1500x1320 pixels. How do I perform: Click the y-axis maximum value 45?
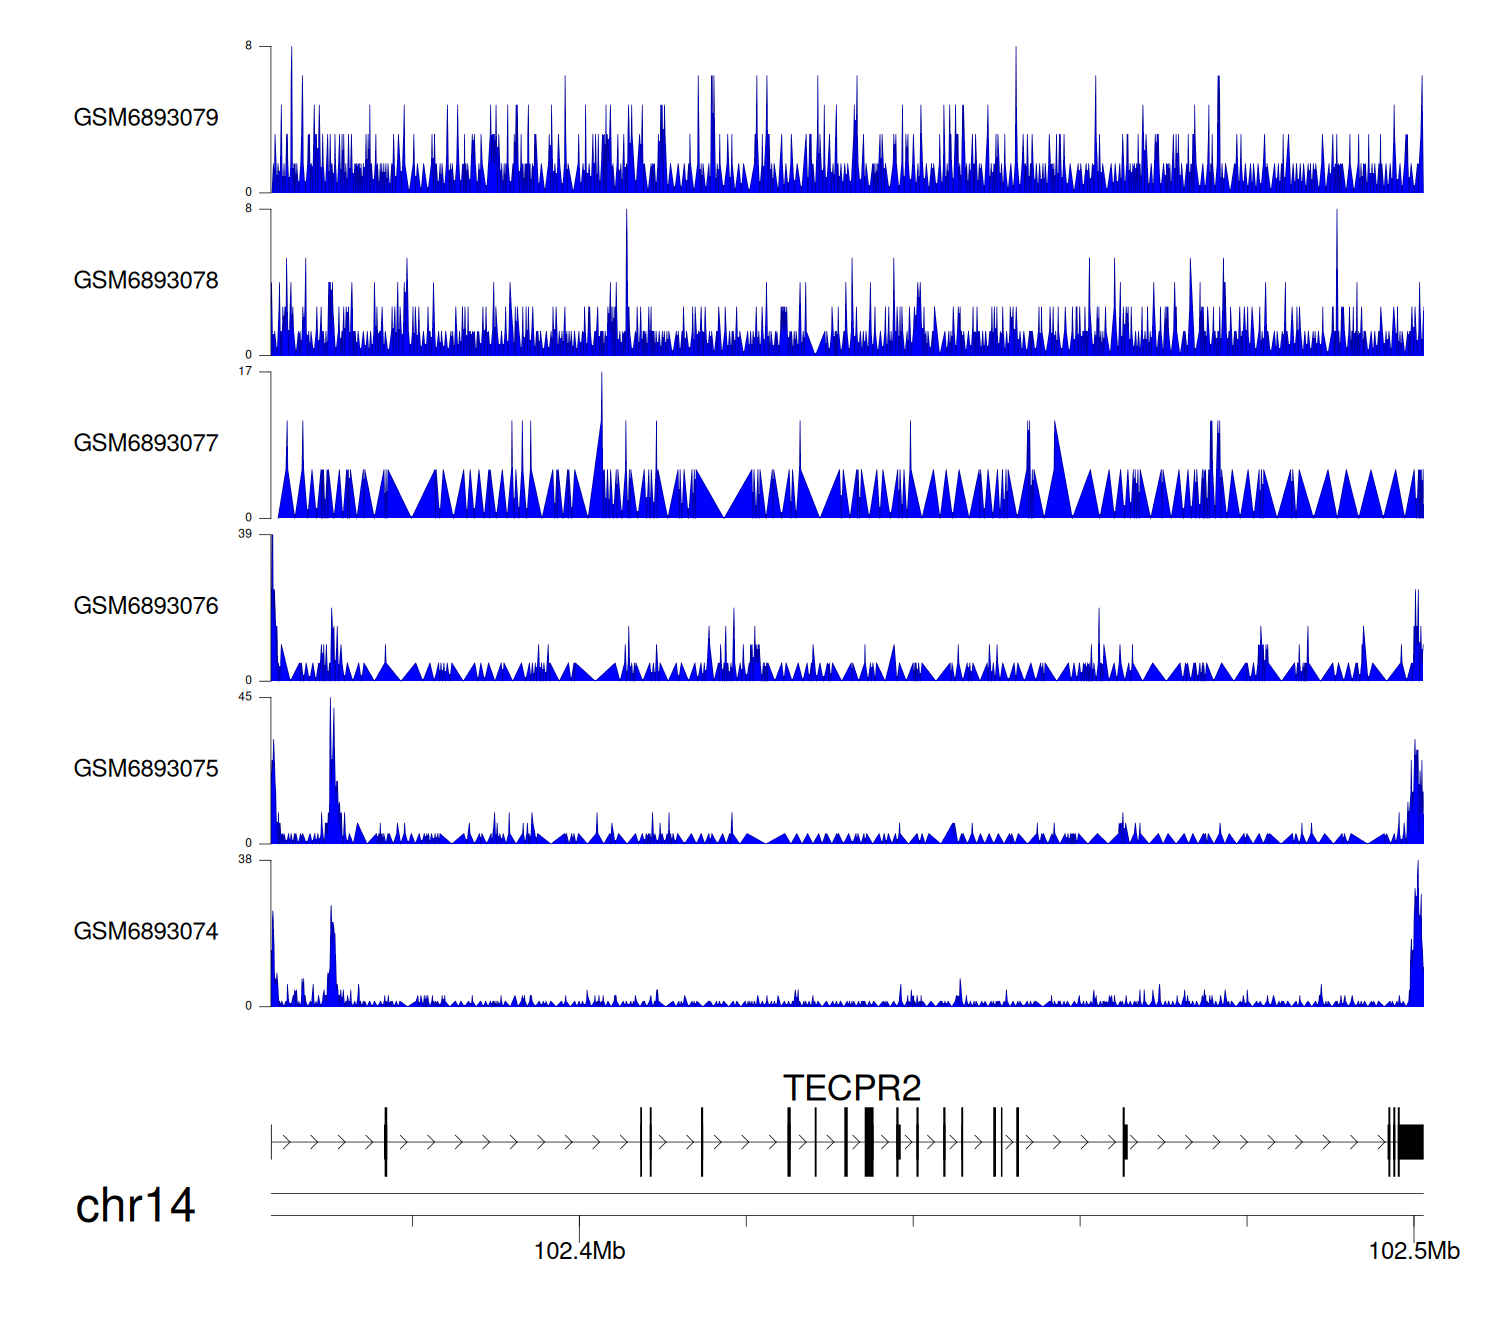[245, 697]
